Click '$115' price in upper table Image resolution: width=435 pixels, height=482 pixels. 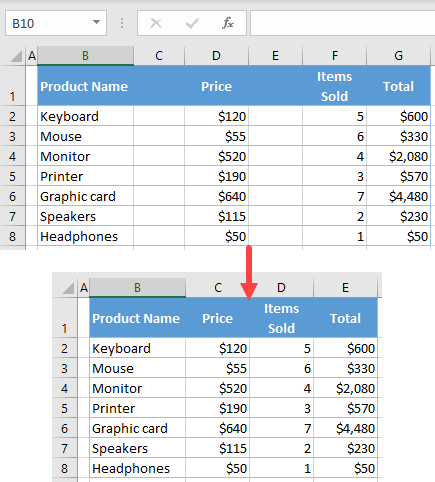coord(217,216)
